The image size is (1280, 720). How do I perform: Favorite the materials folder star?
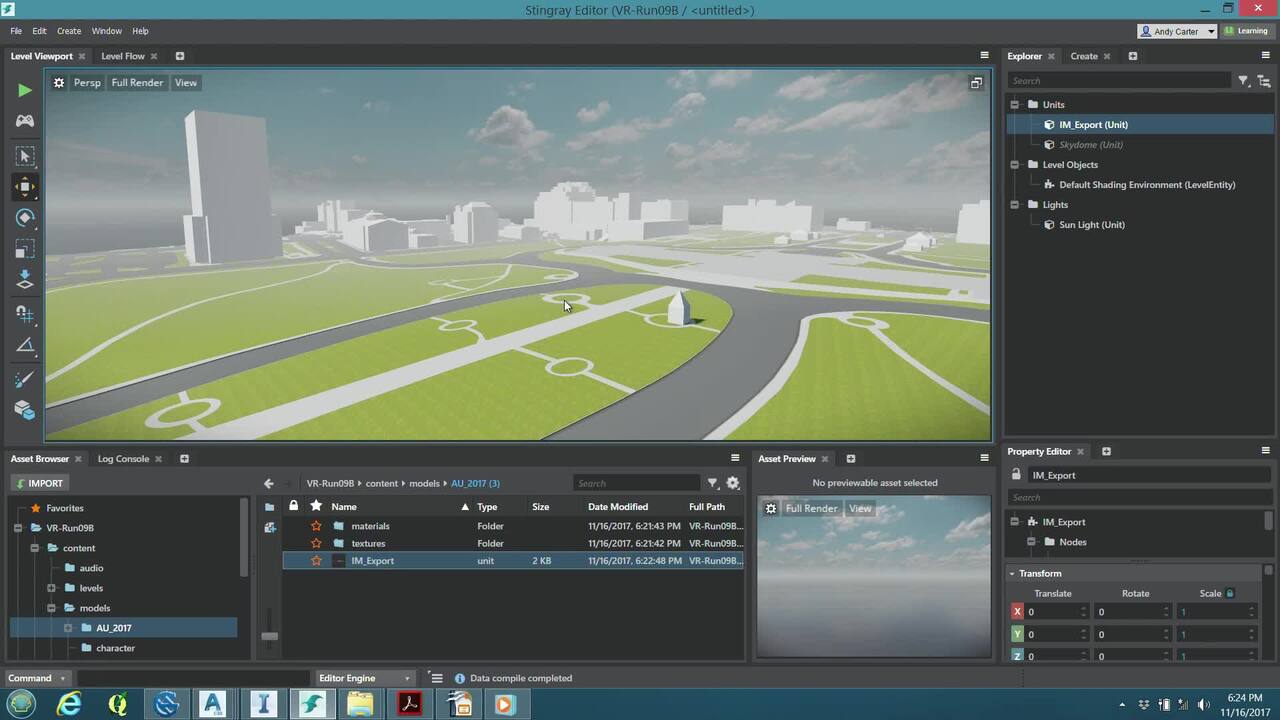(316, 526)
